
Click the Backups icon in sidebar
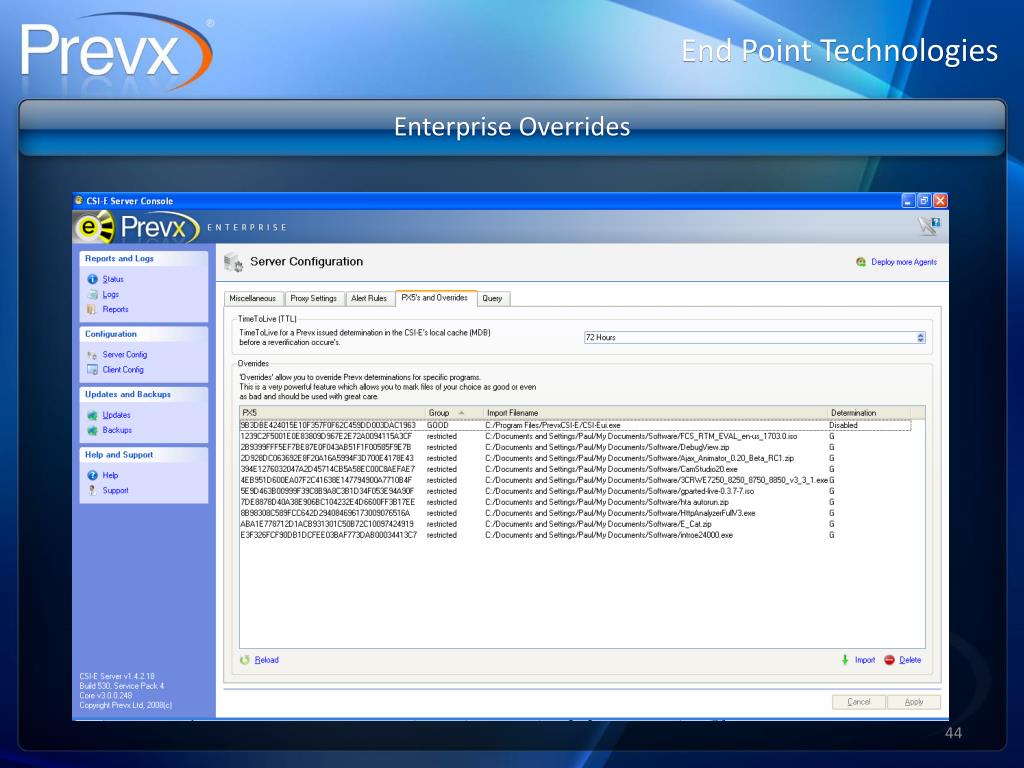(x=92, y=430)
